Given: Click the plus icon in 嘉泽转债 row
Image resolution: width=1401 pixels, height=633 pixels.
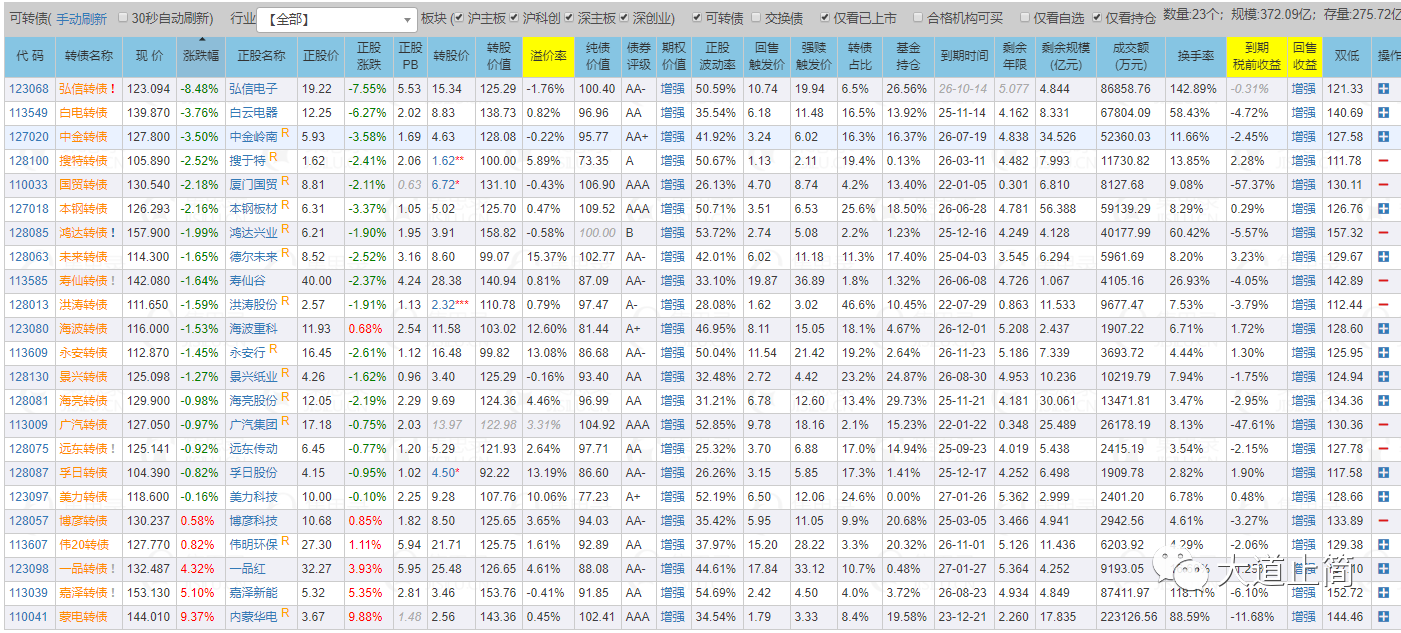Looking at the screenshot, I should 1383,593.
